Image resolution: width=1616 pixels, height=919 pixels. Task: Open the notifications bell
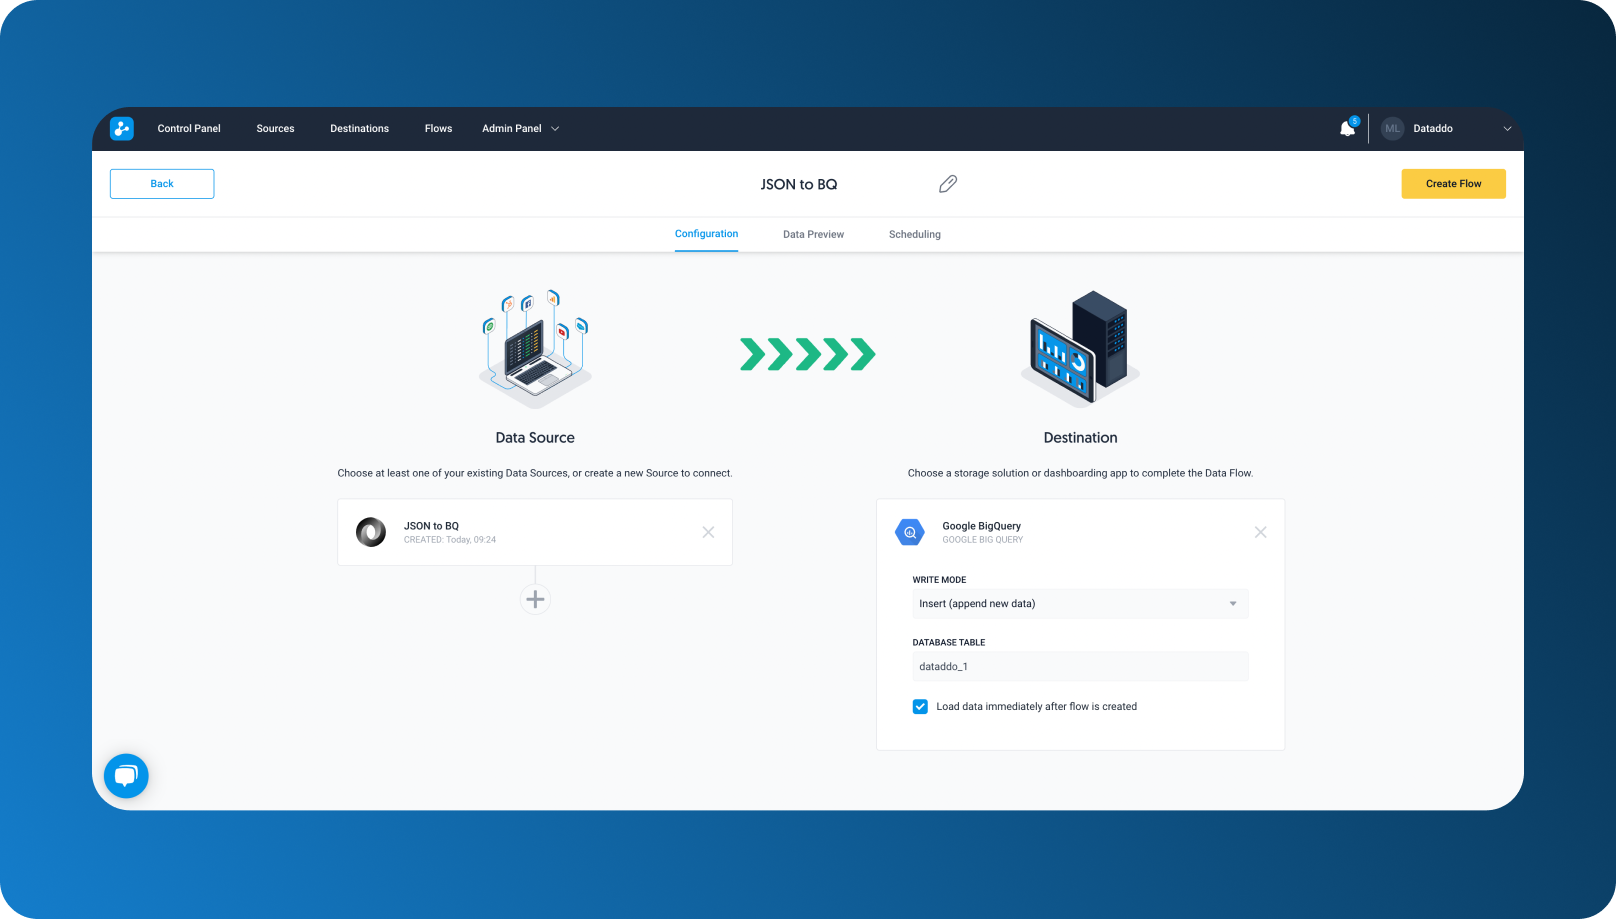pos(1347,129)
